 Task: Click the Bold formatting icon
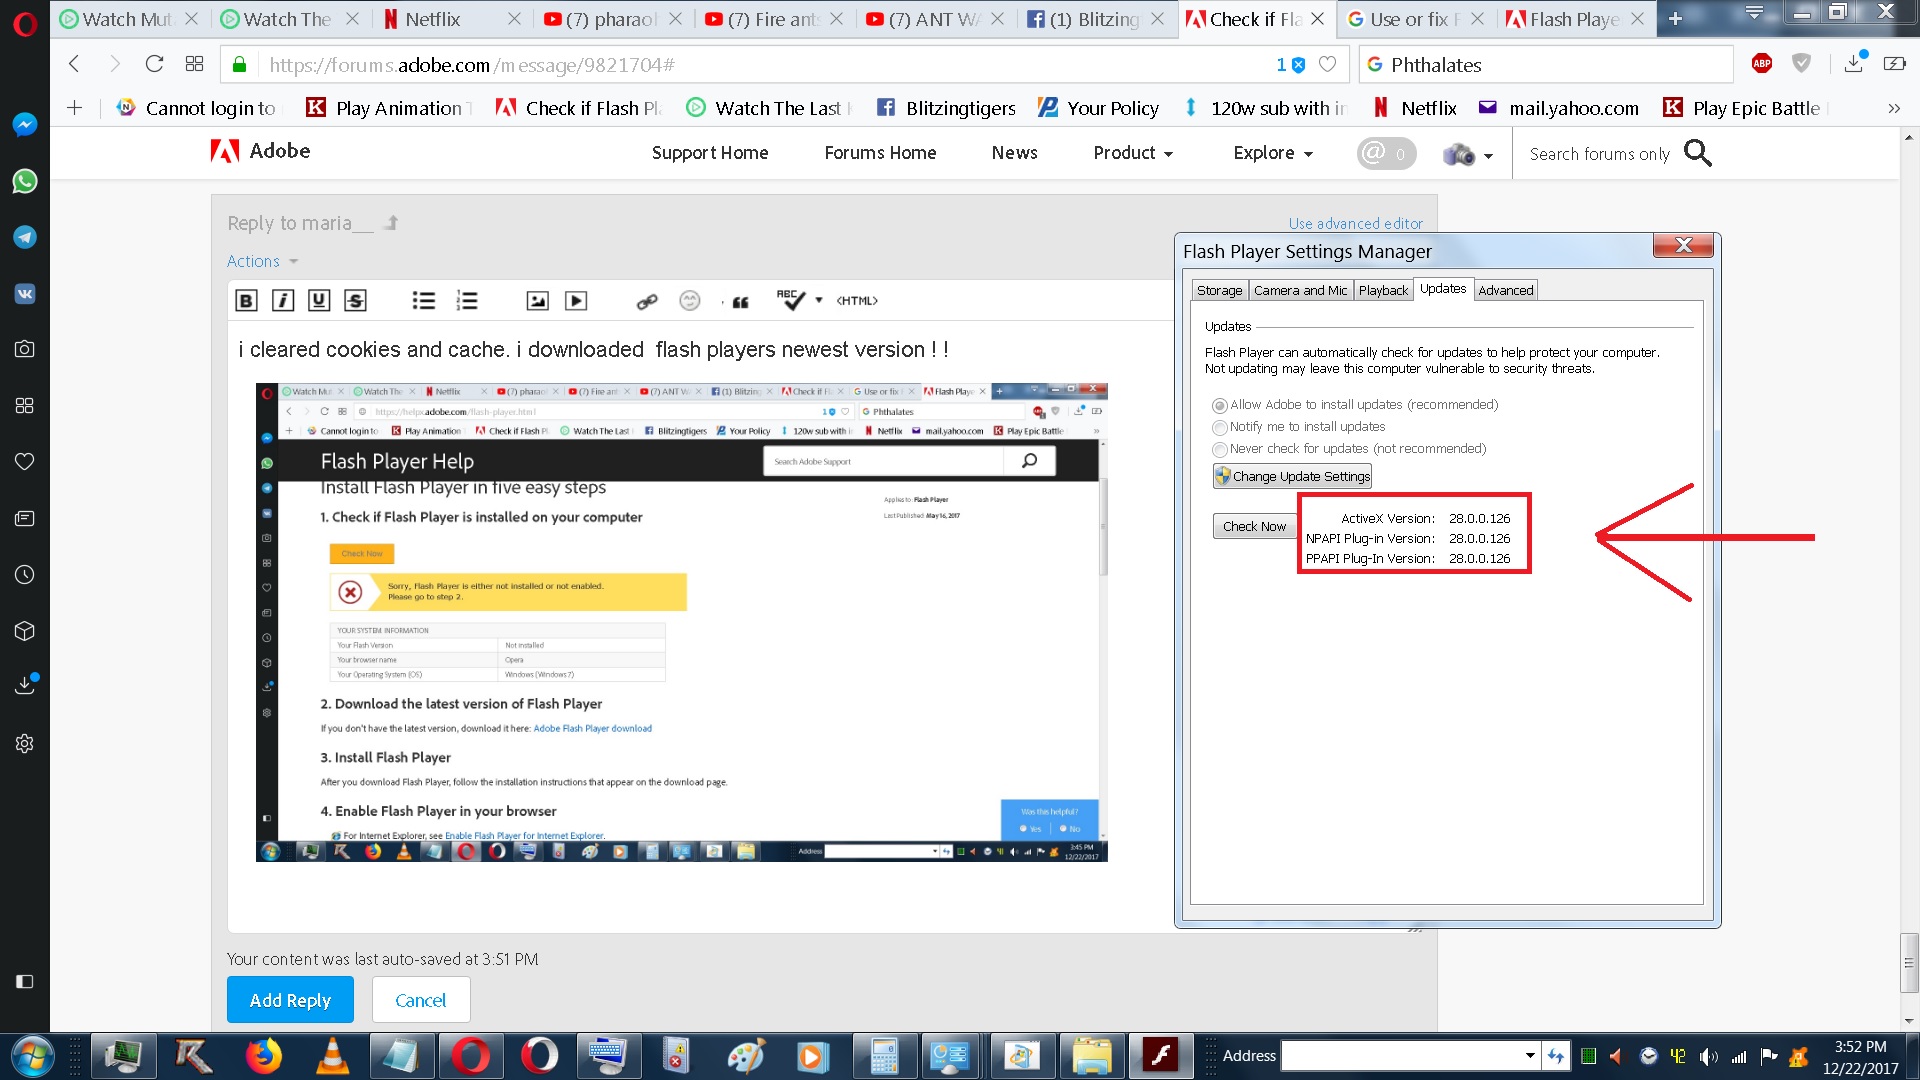pyautogui.click(x=247, y=301)
